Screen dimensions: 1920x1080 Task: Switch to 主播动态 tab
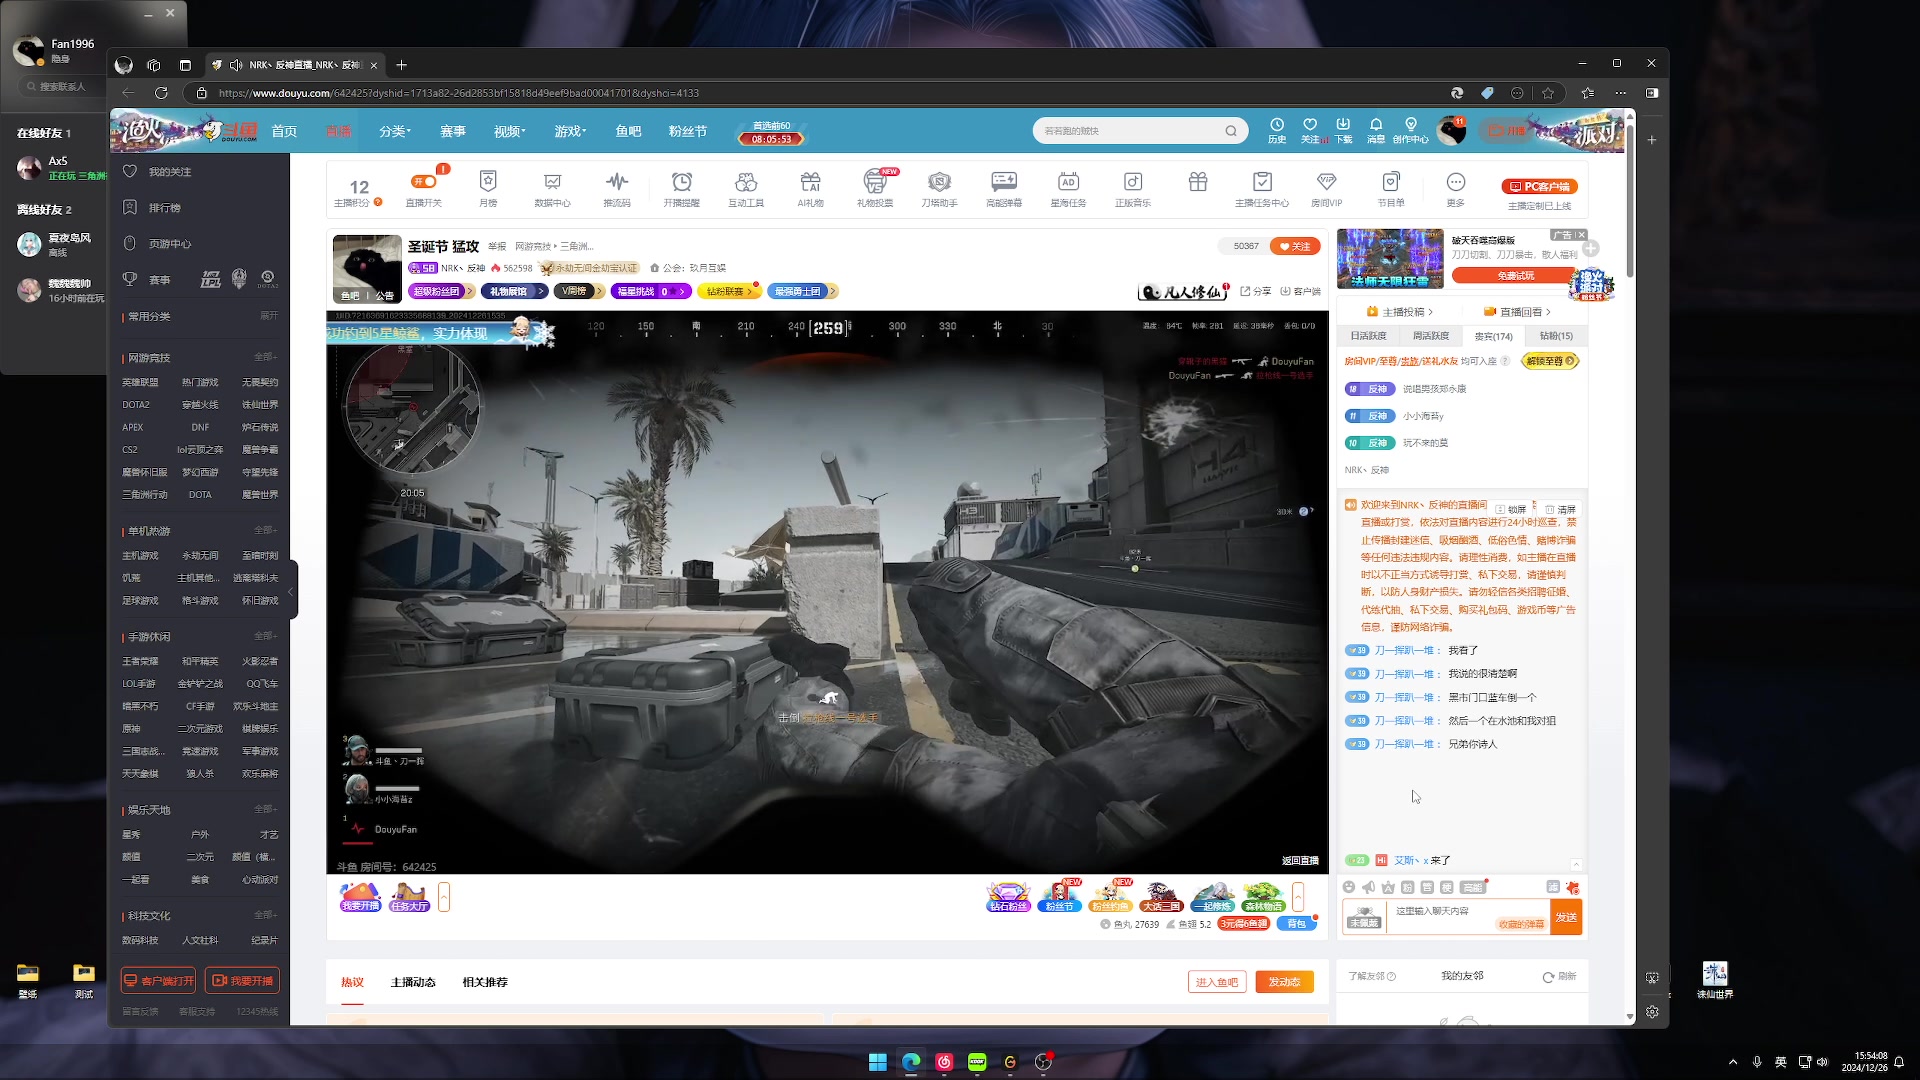pos(413,982)
